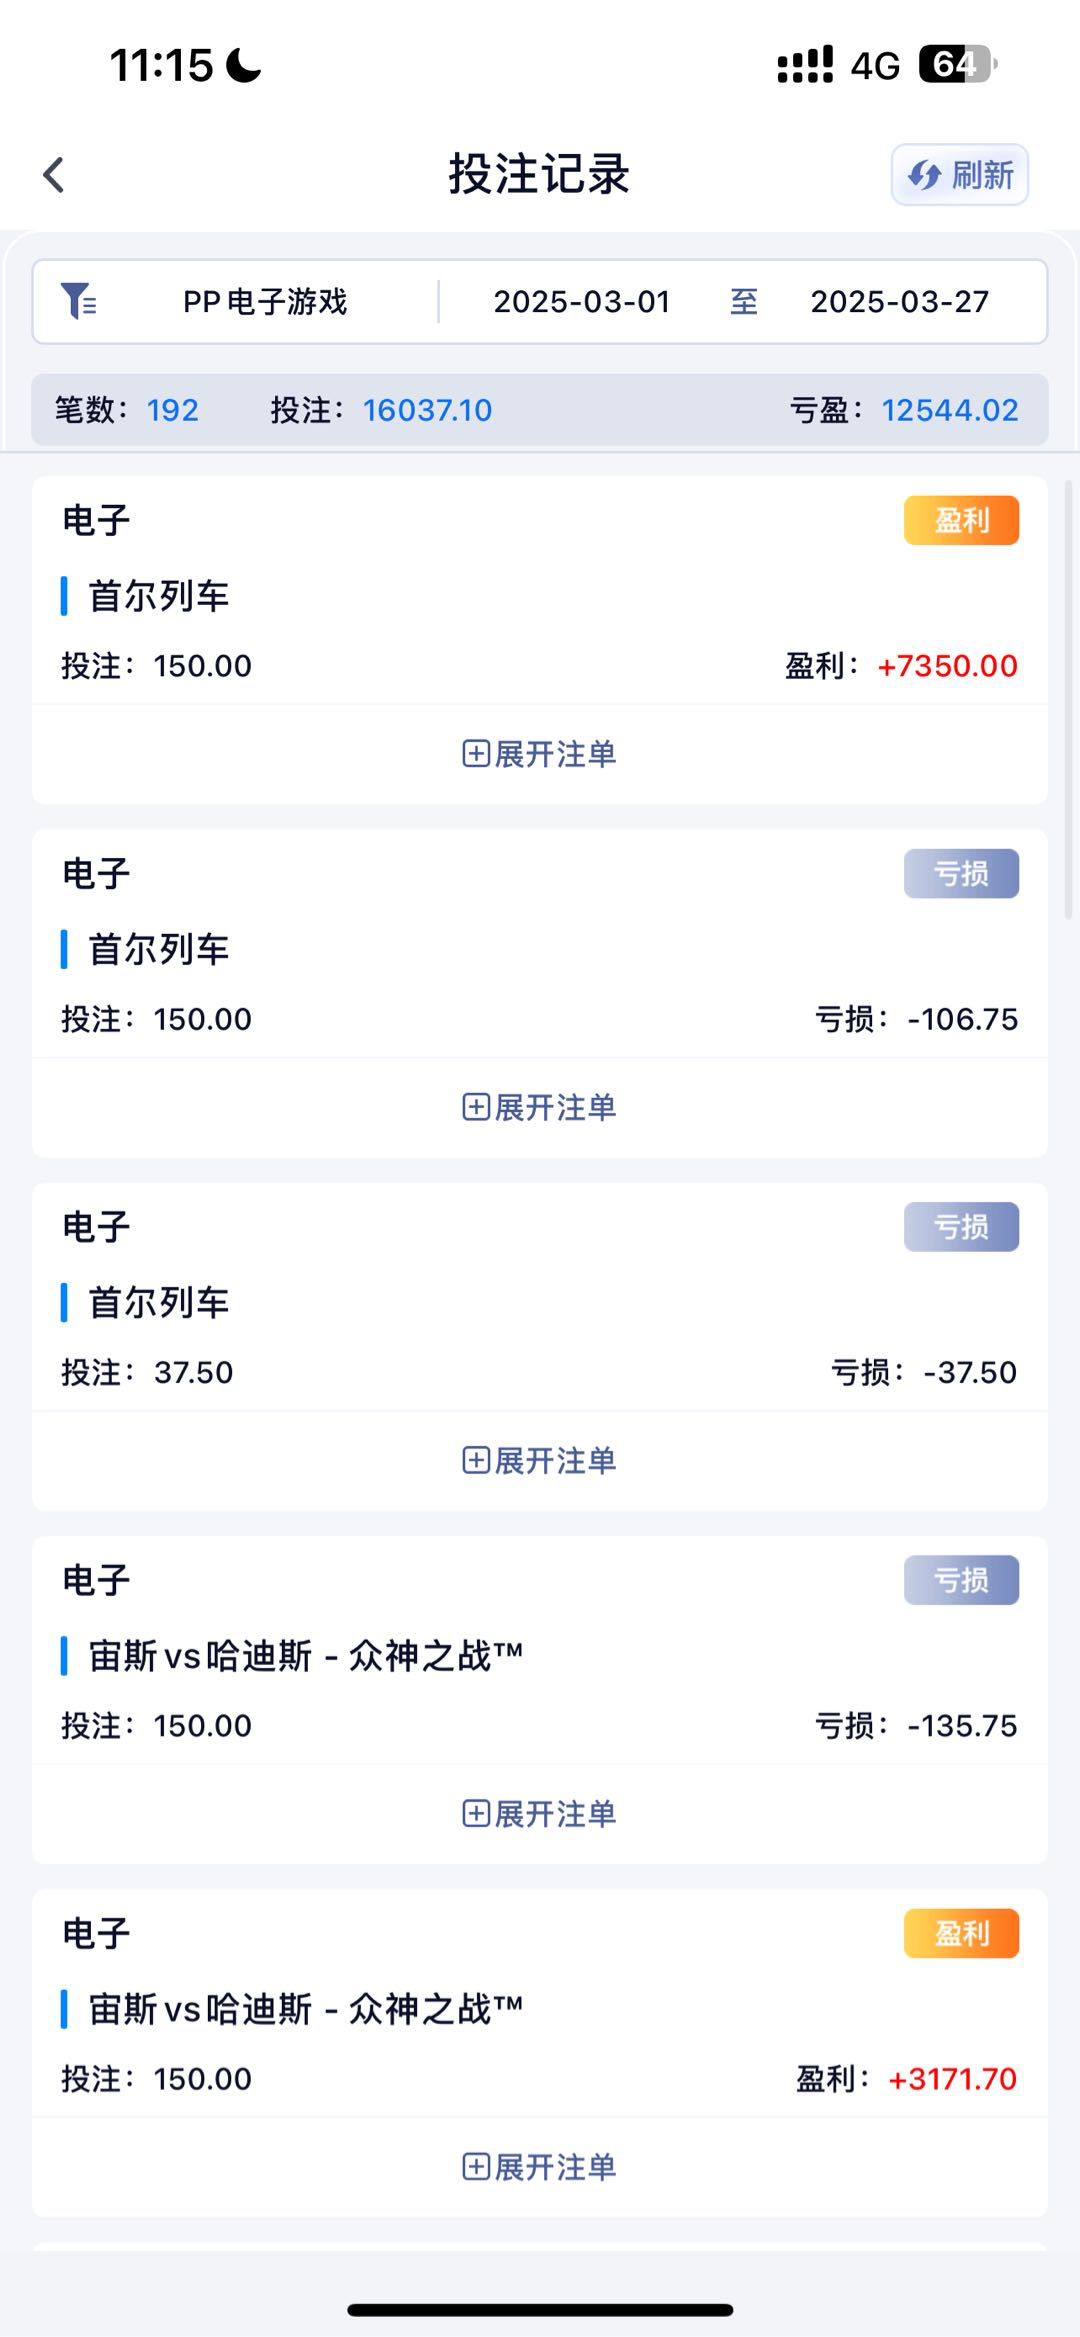Tap 亏损 badge on the -106.75 record
The width and height of the screenshot is (1080, 2337).
pyautogui.click(x=961, y=874)
